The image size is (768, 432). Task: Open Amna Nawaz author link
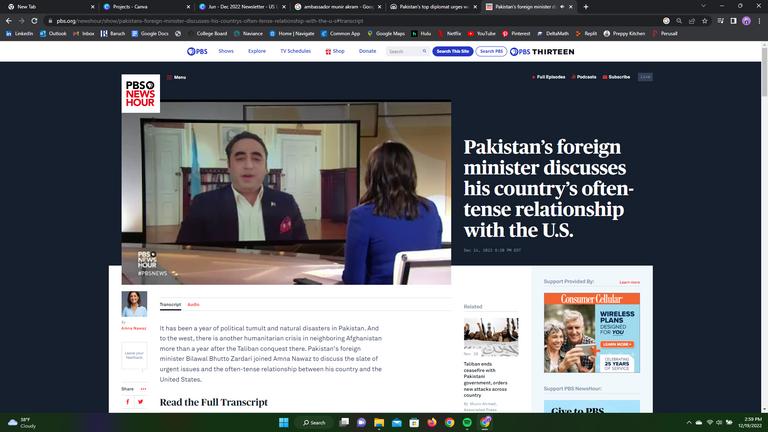(134, 328)
